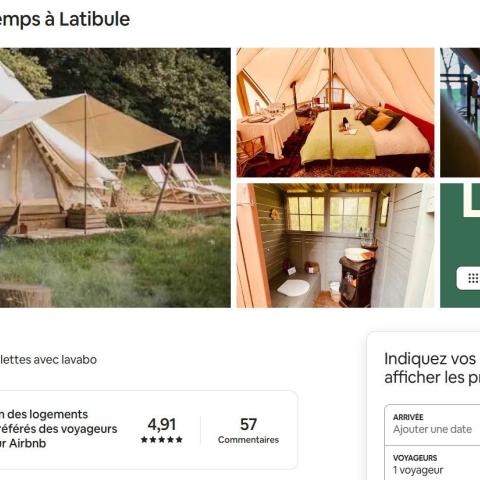The height and width of the screenshot is (480, 480).
Task: Click the five-star rating icons
Action: click(162, 439)
